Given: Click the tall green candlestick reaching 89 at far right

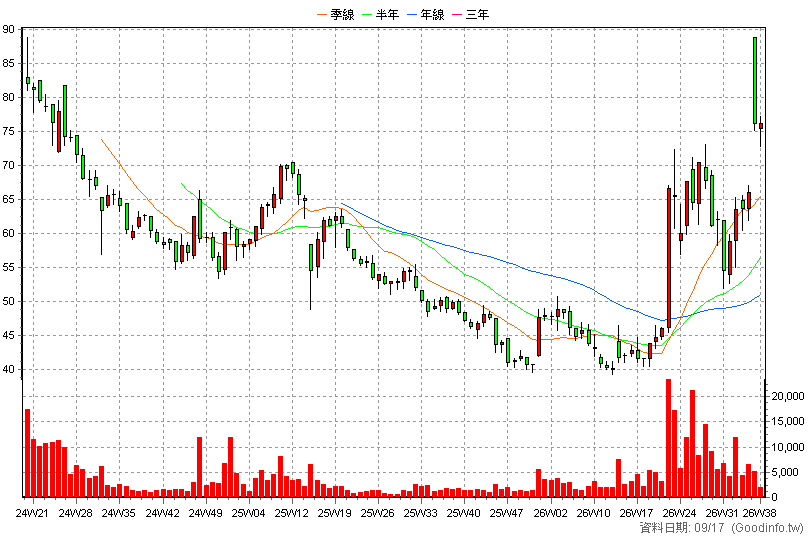Looking at the screenshot, I should pos(755,80).
